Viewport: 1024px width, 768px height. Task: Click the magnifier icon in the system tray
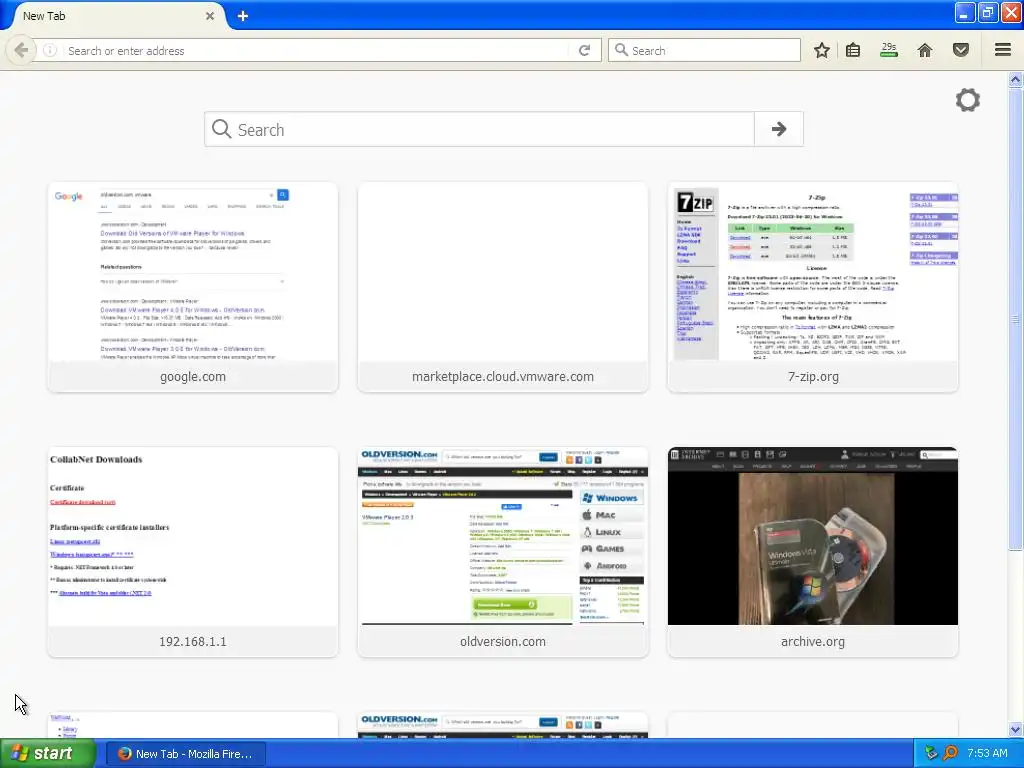pyautogui.click(x=950, y=753)
